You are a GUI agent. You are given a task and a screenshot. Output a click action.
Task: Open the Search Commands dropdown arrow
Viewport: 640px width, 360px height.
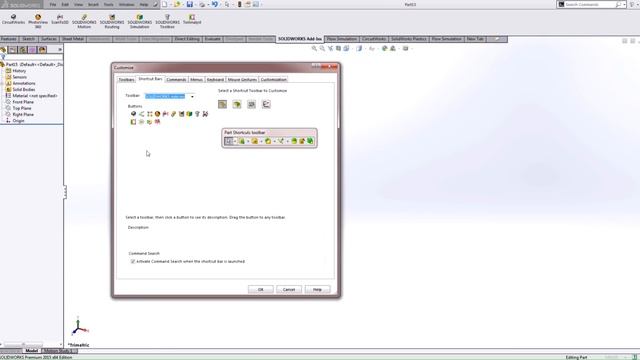[624, 4]
